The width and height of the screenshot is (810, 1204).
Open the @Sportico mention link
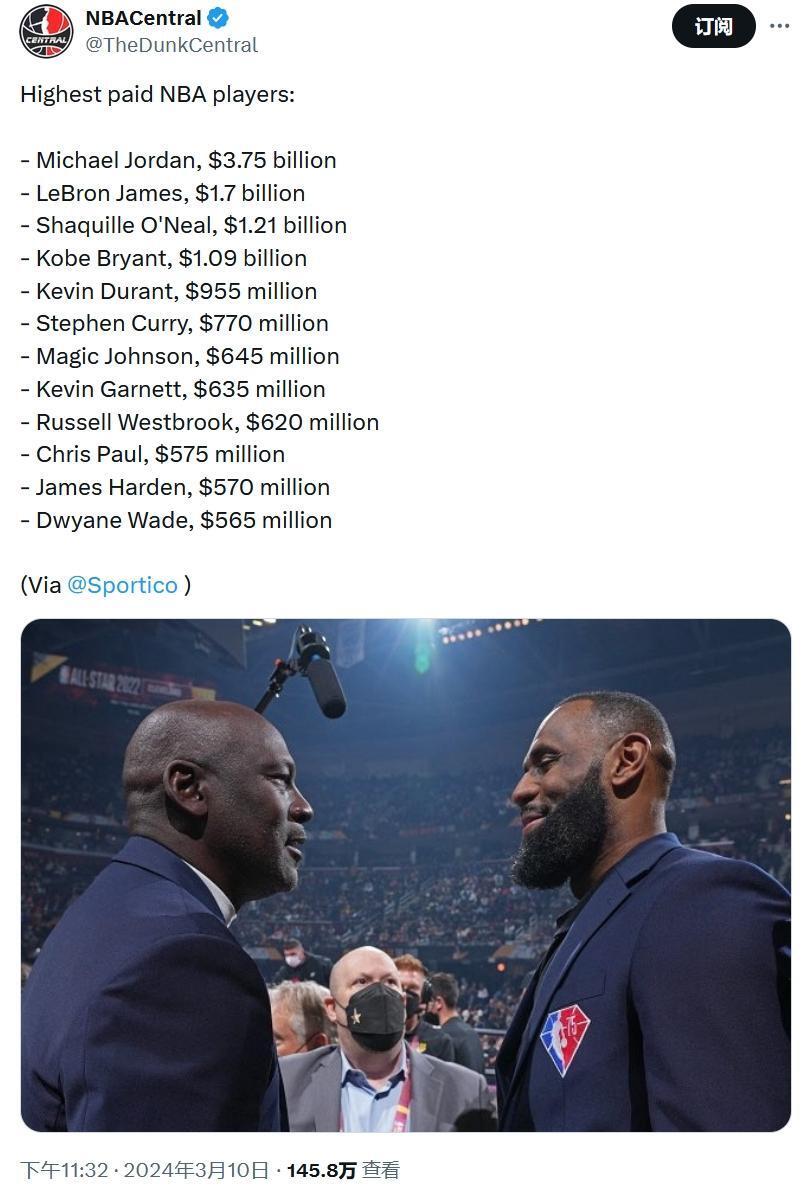(122, 585)
